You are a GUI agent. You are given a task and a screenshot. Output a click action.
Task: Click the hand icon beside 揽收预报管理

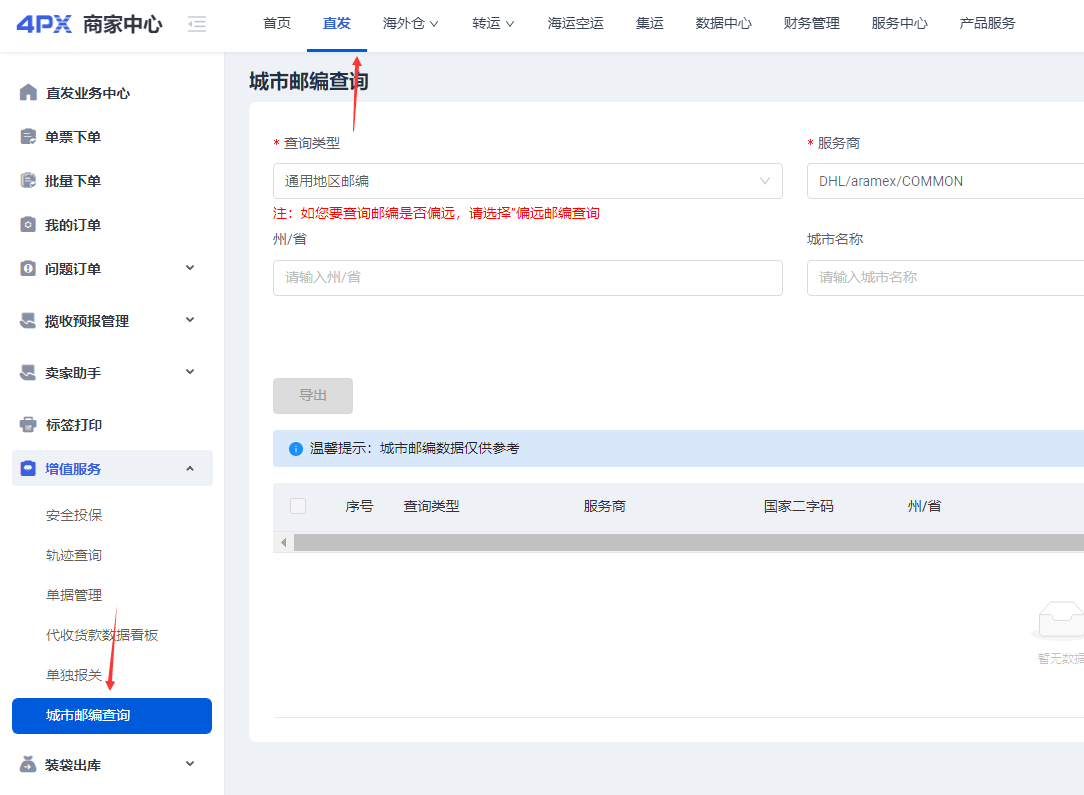coord(28,321)
